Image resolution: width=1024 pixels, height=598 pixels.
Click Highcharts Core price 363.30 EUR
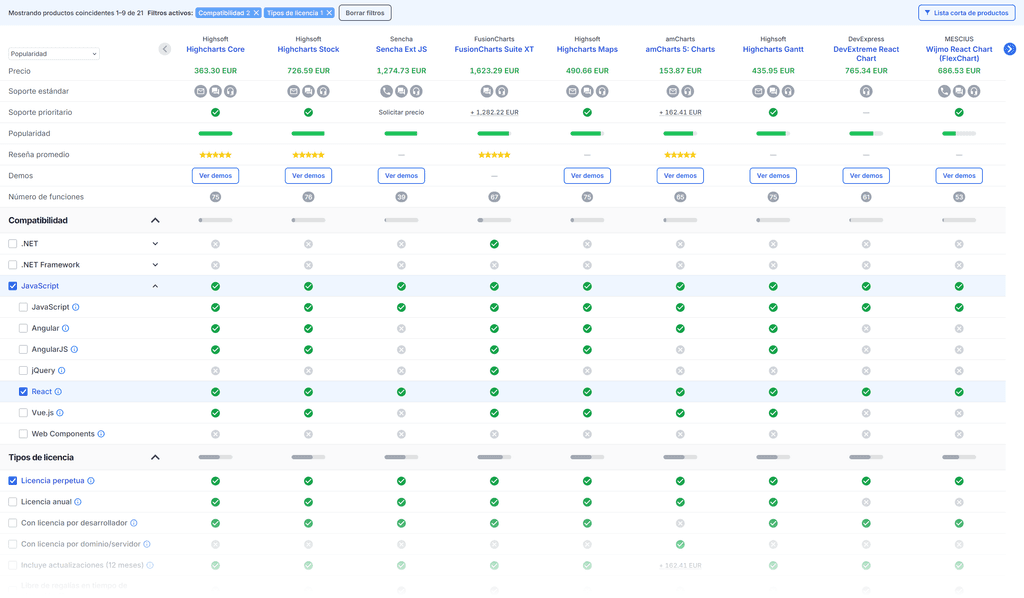tap(216, 71)
